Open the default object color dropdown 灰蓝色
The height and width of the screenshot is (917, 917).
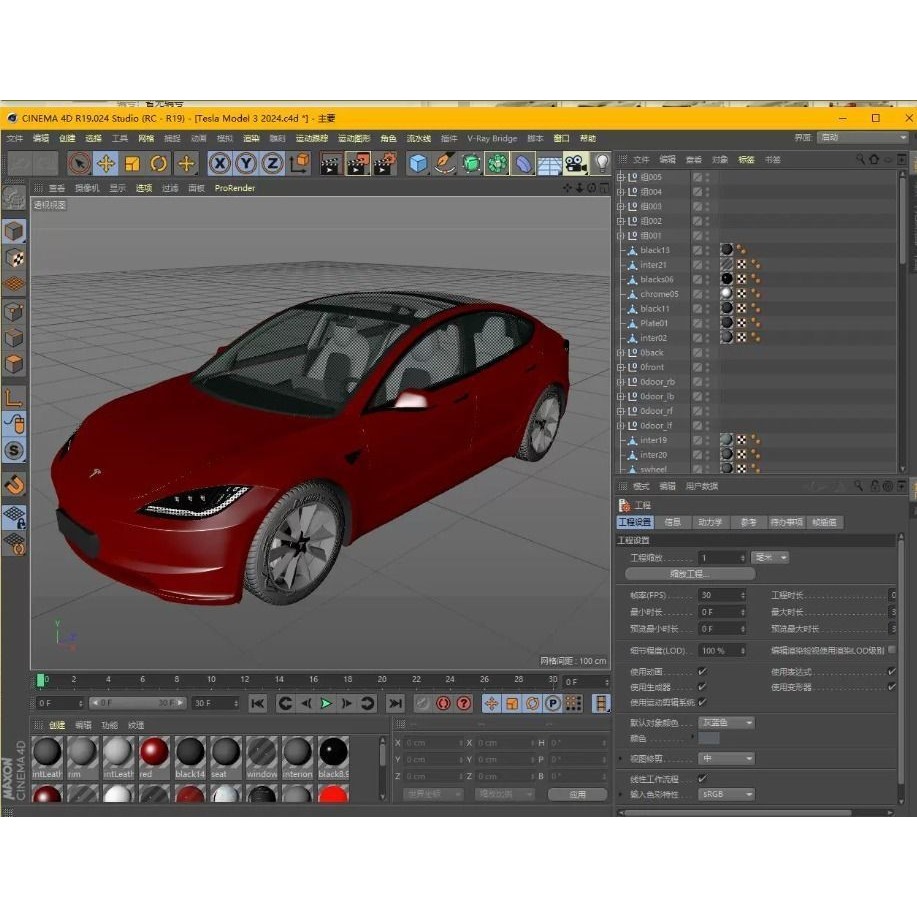click(726, 723)
